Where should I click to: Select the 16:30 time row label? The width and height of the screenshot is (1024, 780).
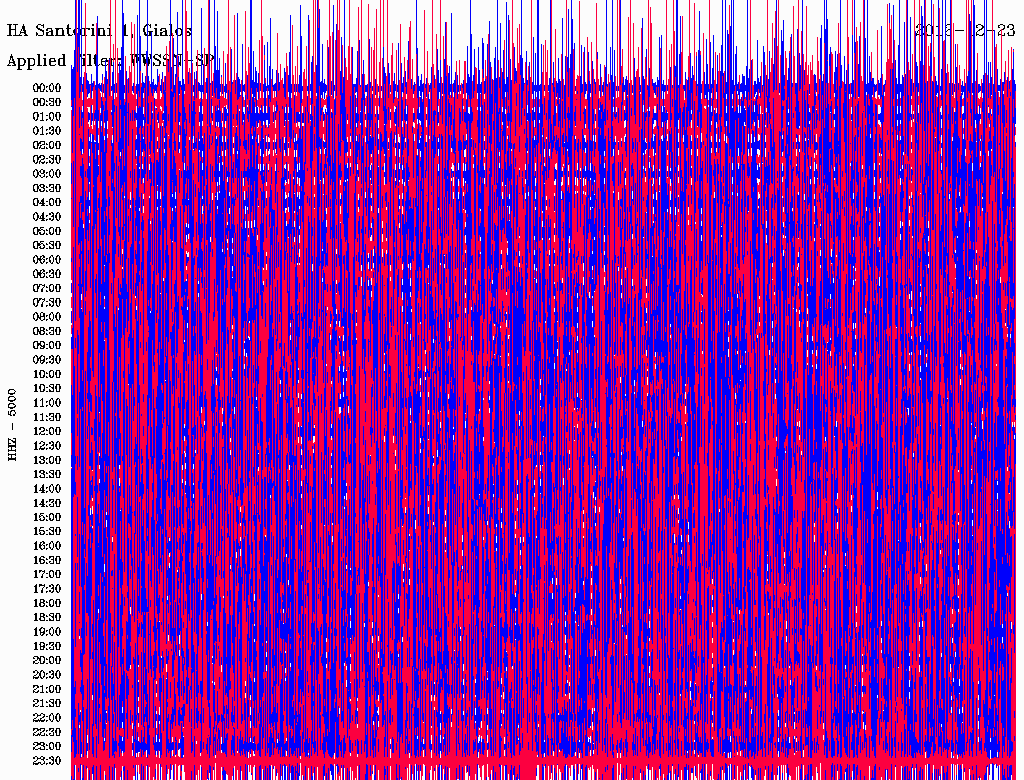(x=47, y=561)
